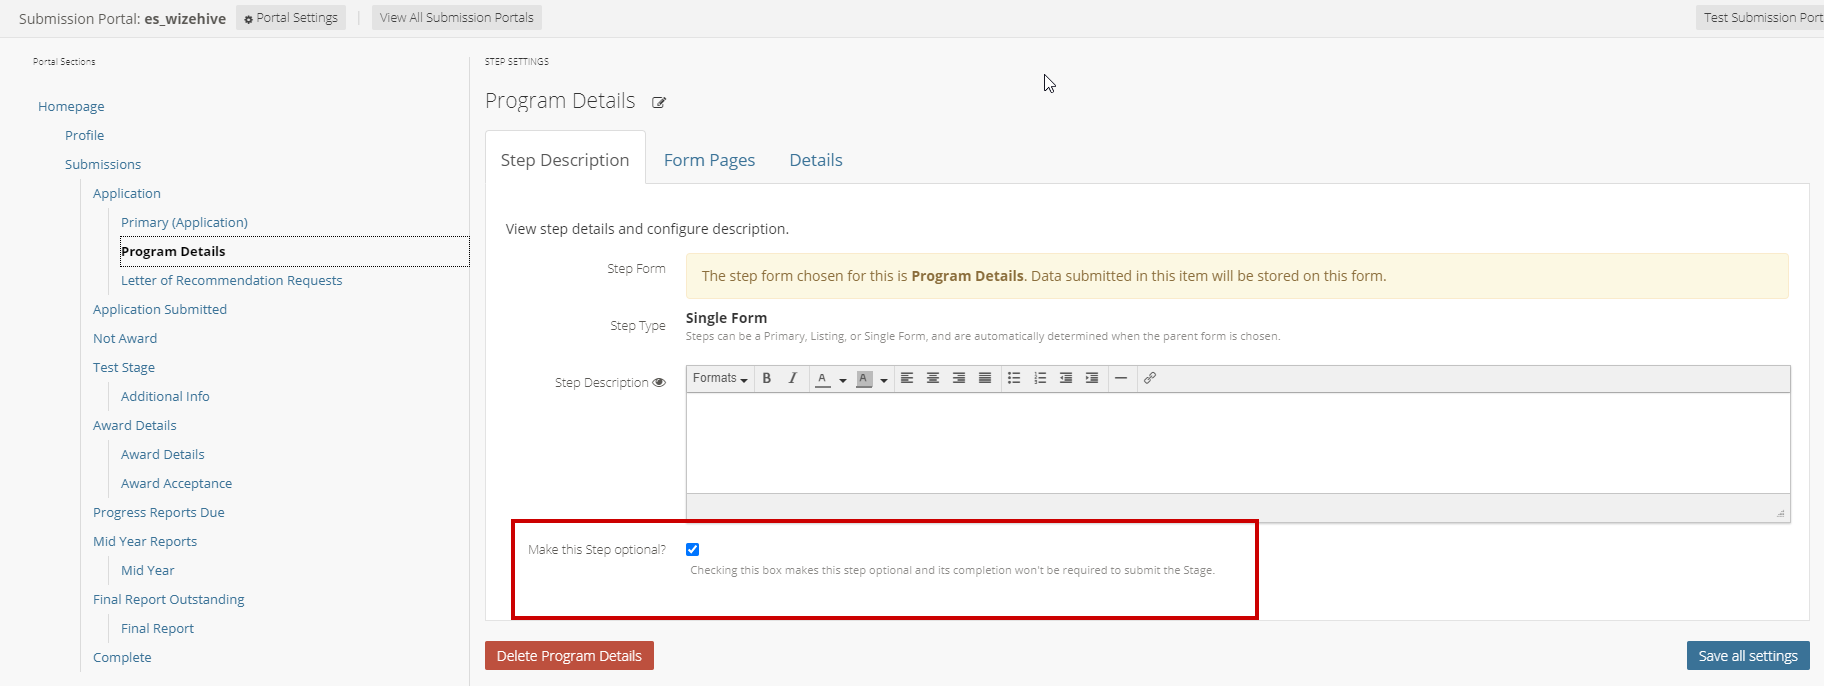
Task: Click View All Submission Portals
Action: click(457, 18)
